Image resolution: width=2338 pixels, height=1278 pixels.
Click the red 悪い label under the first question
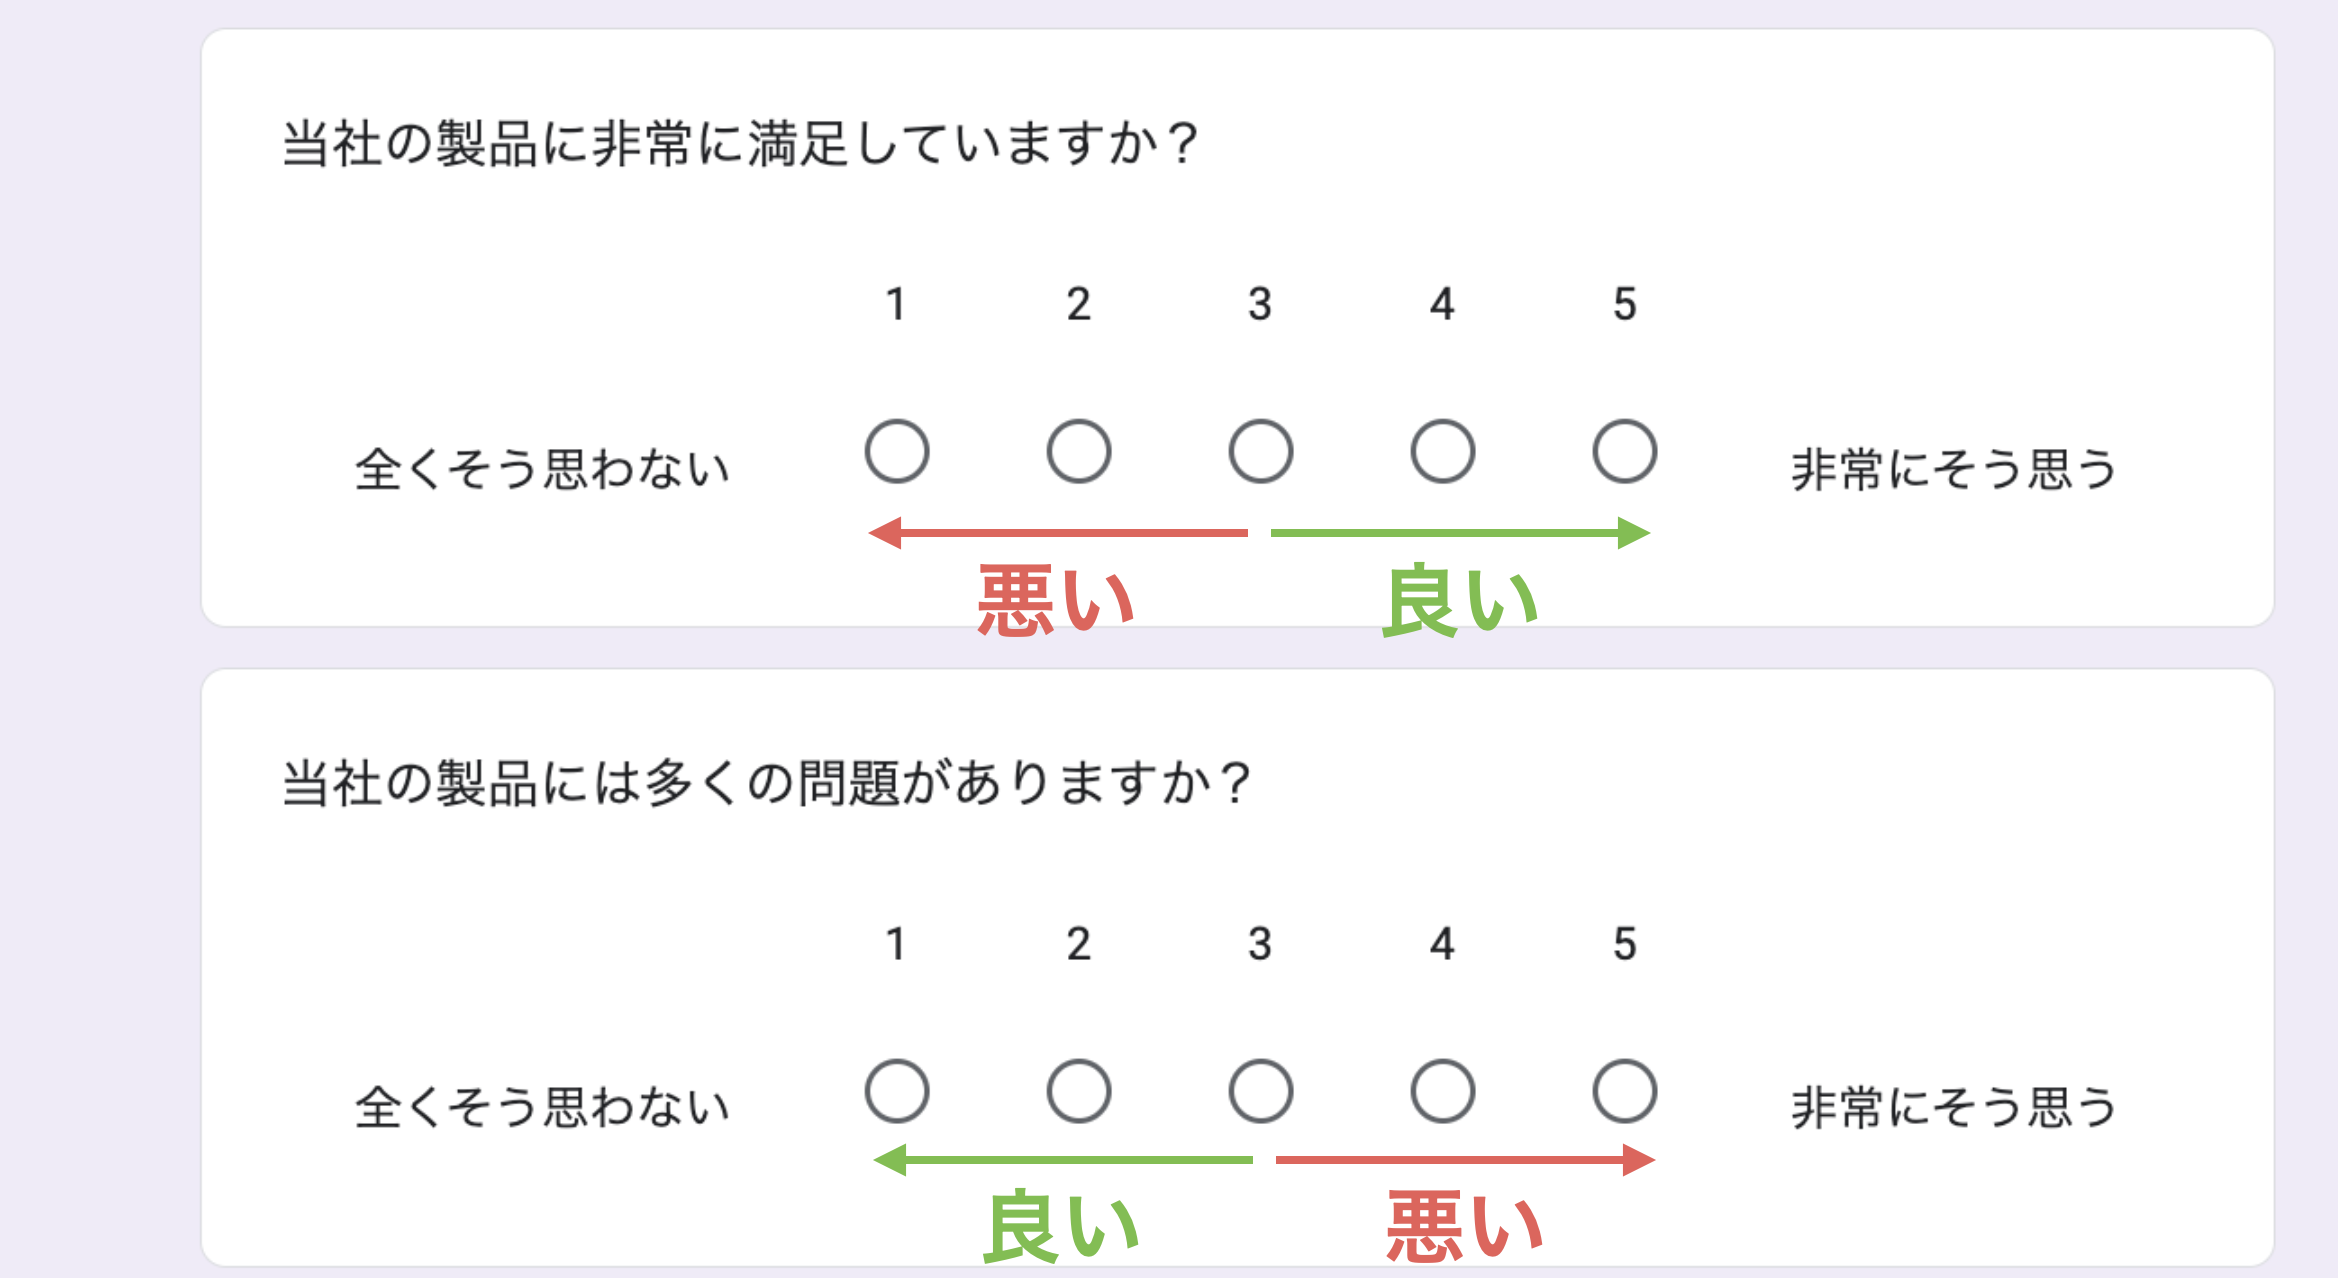tap(1056, 600)
